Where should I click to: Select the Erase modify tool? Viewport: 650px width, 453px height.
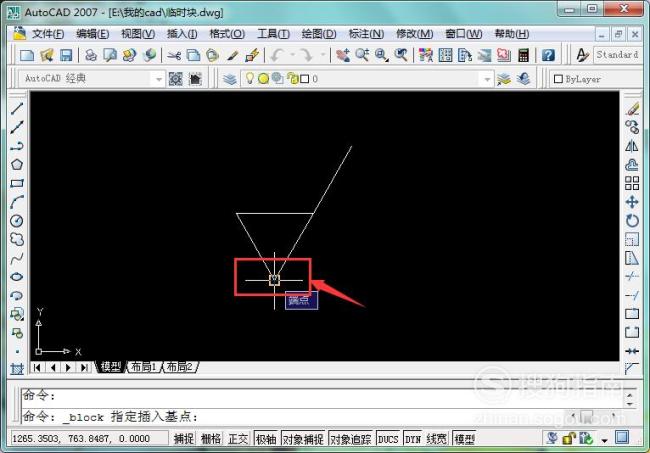(632, 109)
